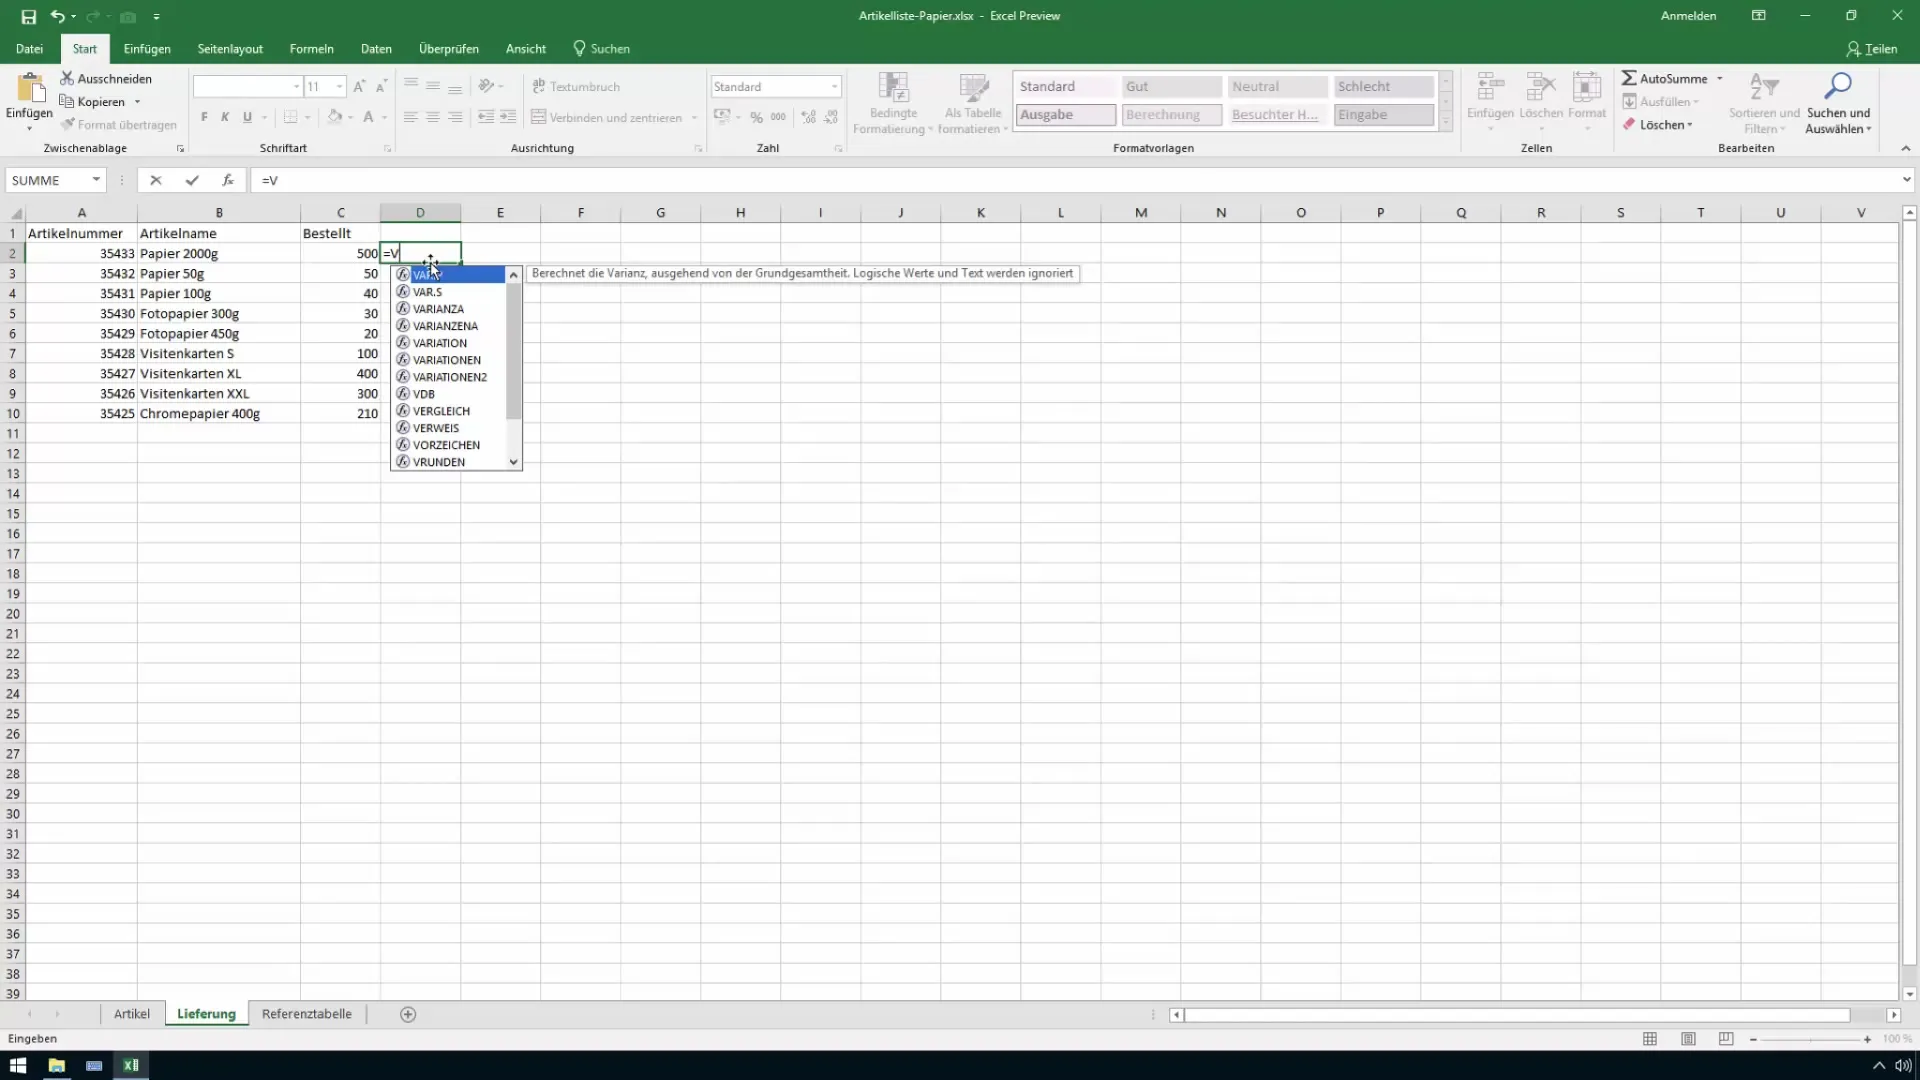Screen dimensions: 1920x1080
Task: Open number format dropdown Standard
Action: click(x=834, y=87)
